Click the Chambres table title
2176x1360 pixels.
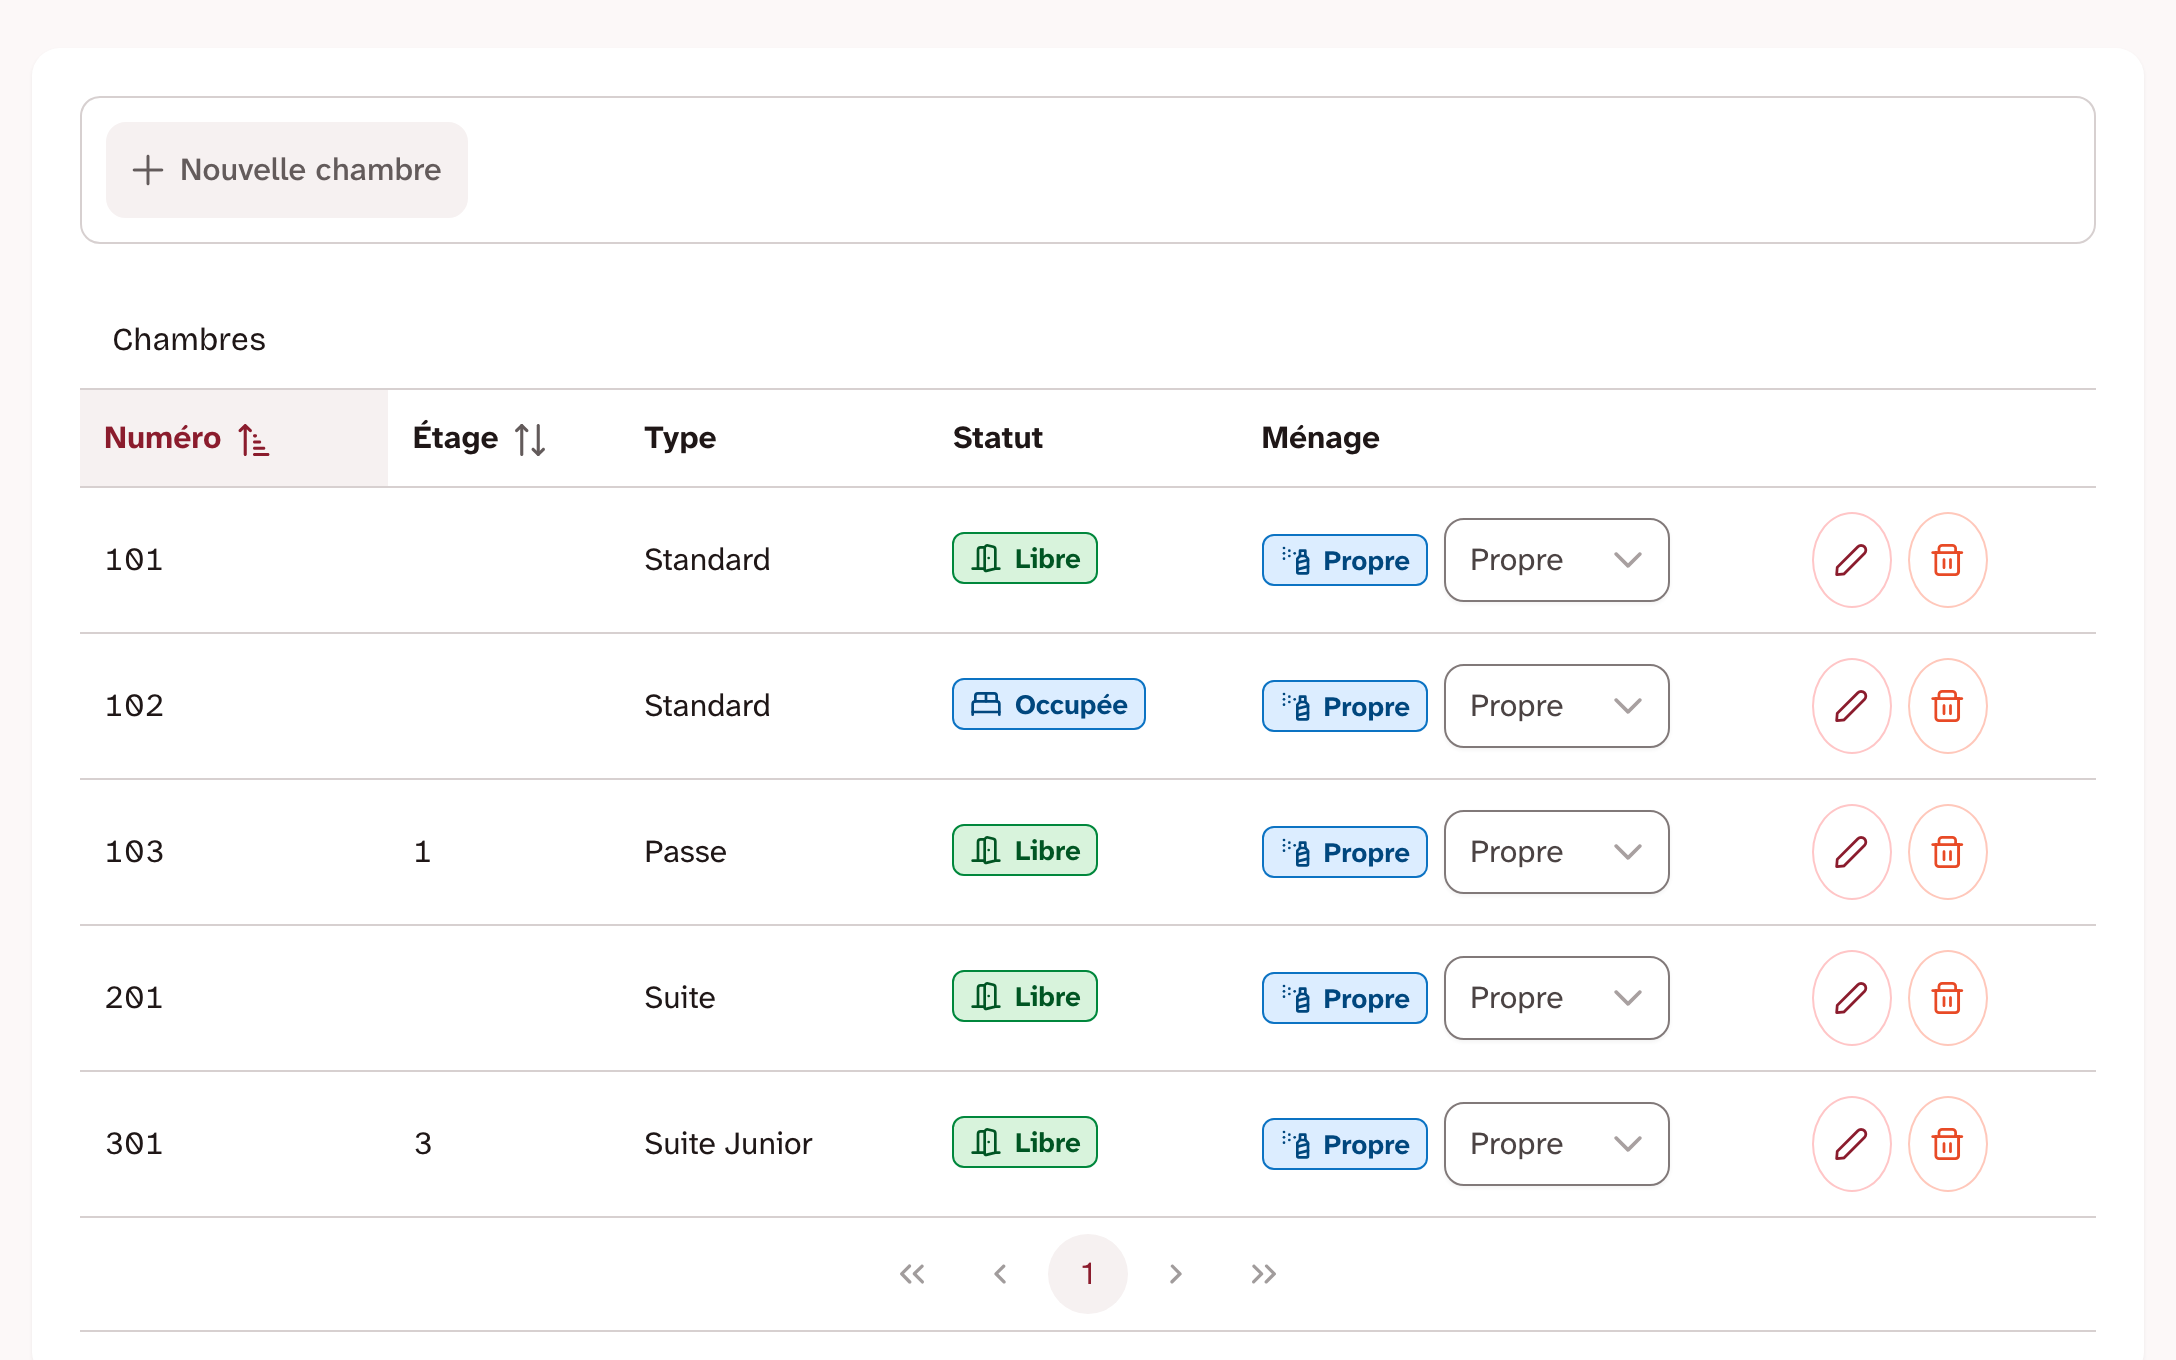pos(189,340)
